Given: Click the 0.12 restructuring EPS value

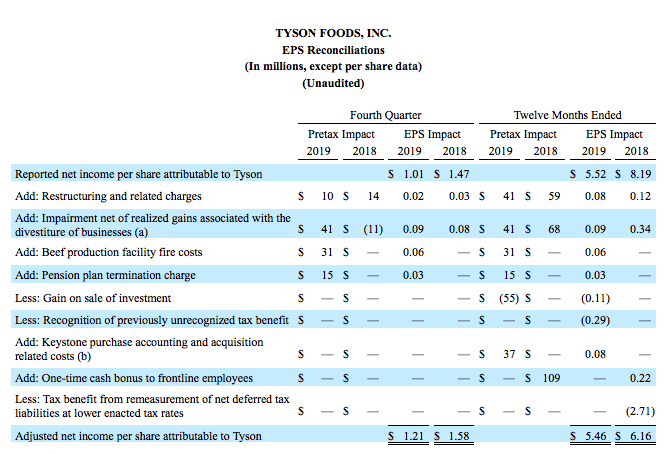Looking at the screenshot, I should (x=640, y=196).
